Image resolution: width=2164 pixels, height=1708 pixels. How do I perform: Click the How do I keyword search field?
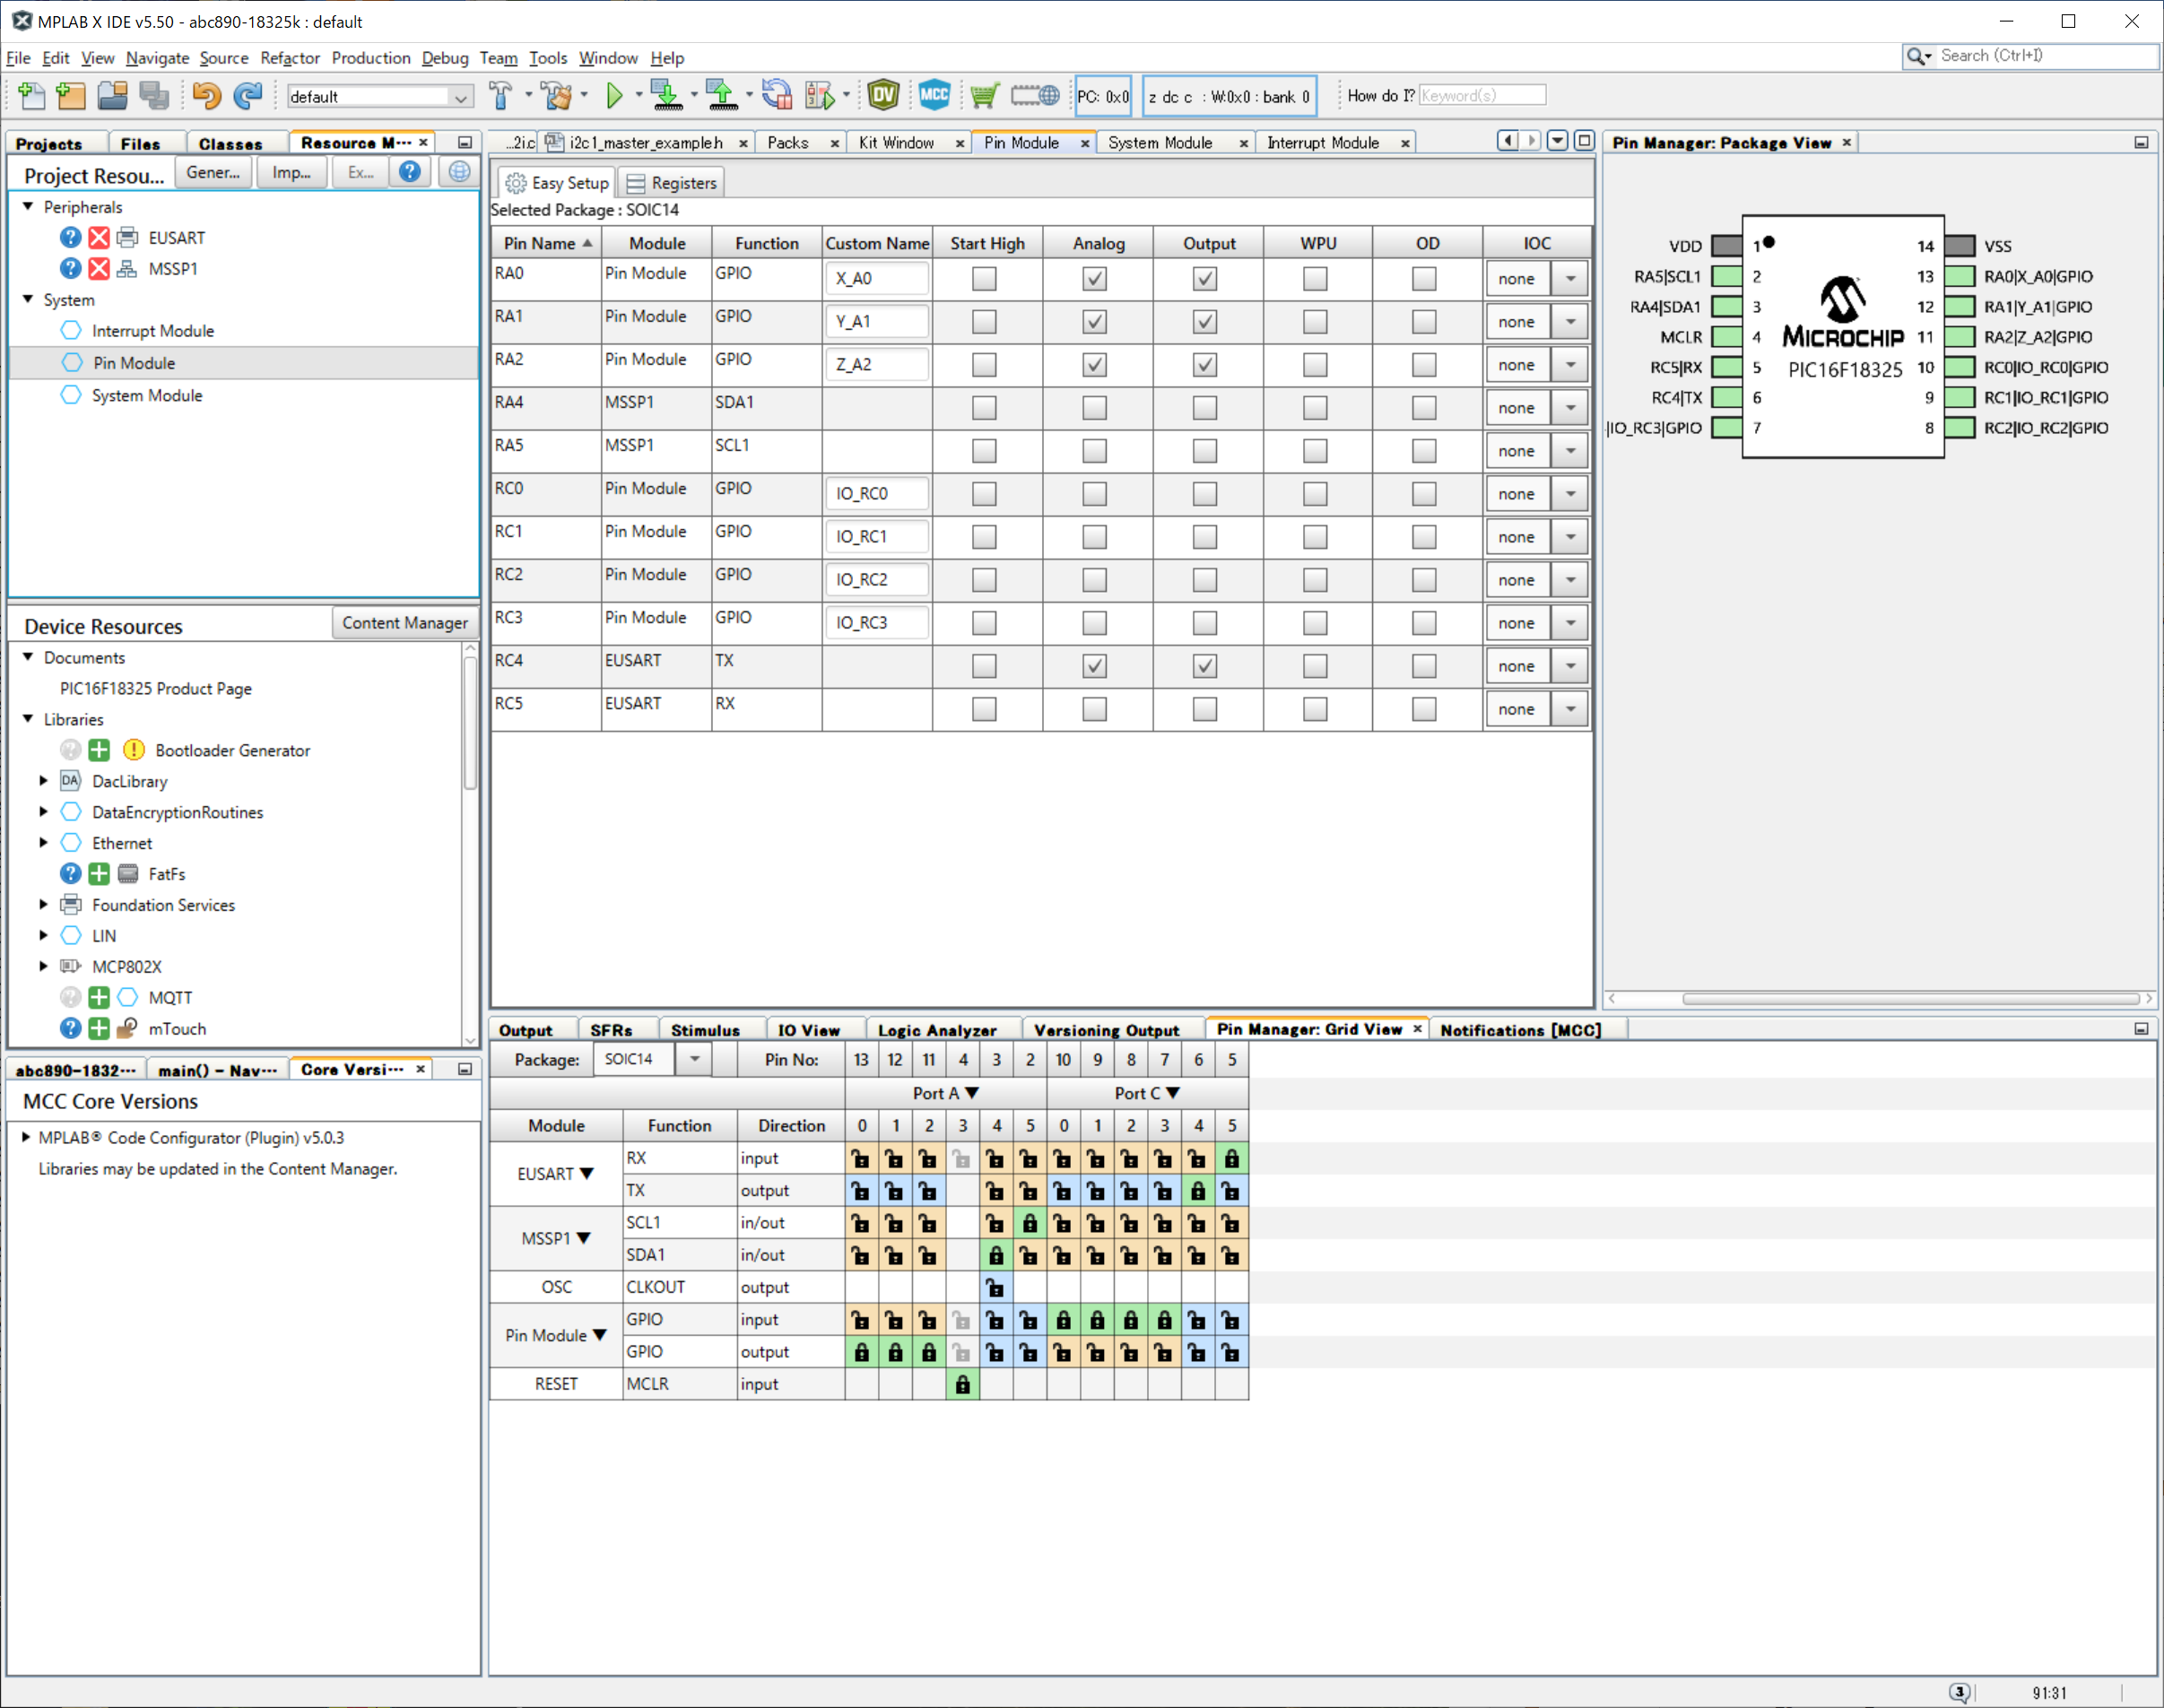click(x=1482, y=96)
